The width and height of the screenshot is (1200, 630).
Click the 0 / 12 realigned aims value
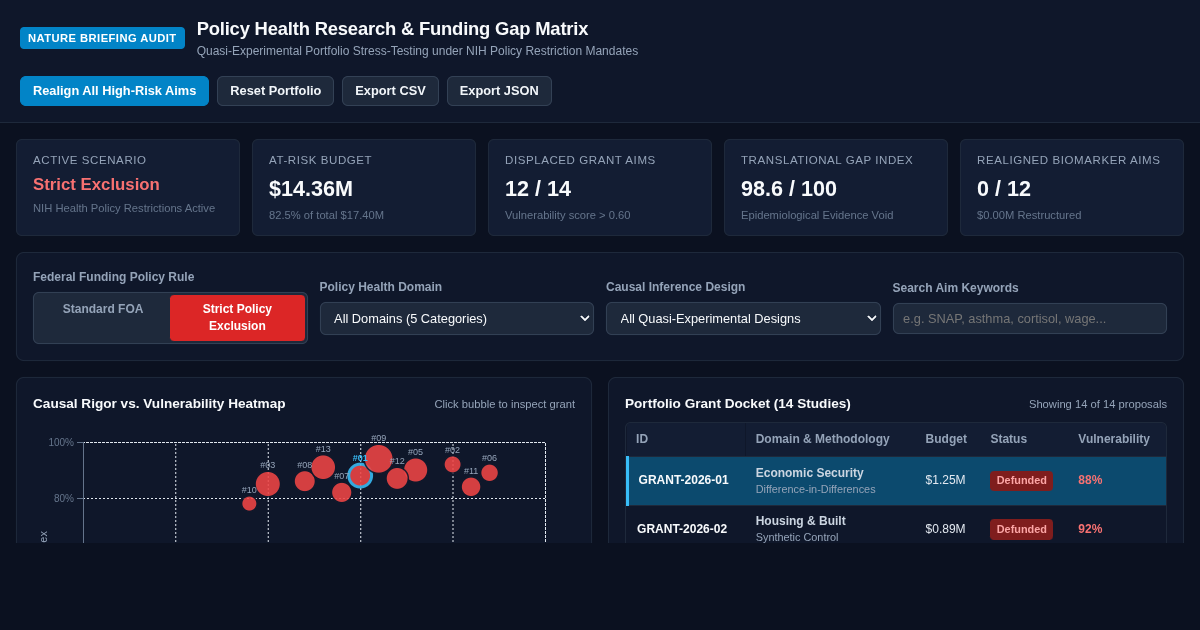[x=1004, y=189]
